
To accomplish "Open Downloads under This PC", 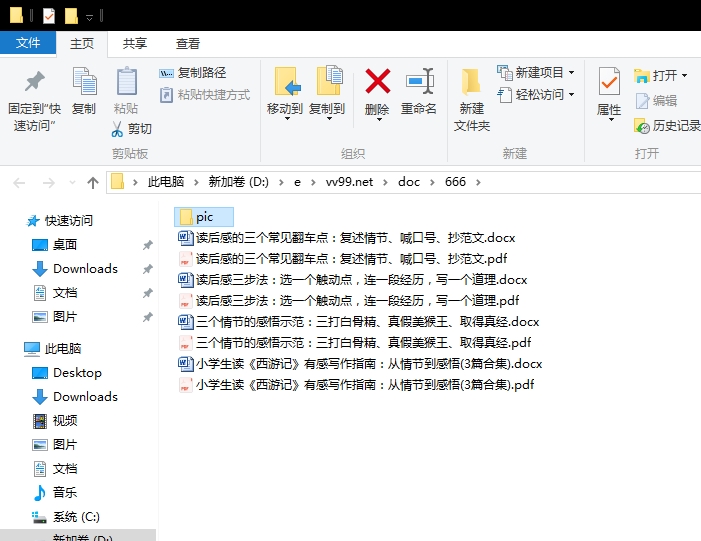I will [75, 397].
